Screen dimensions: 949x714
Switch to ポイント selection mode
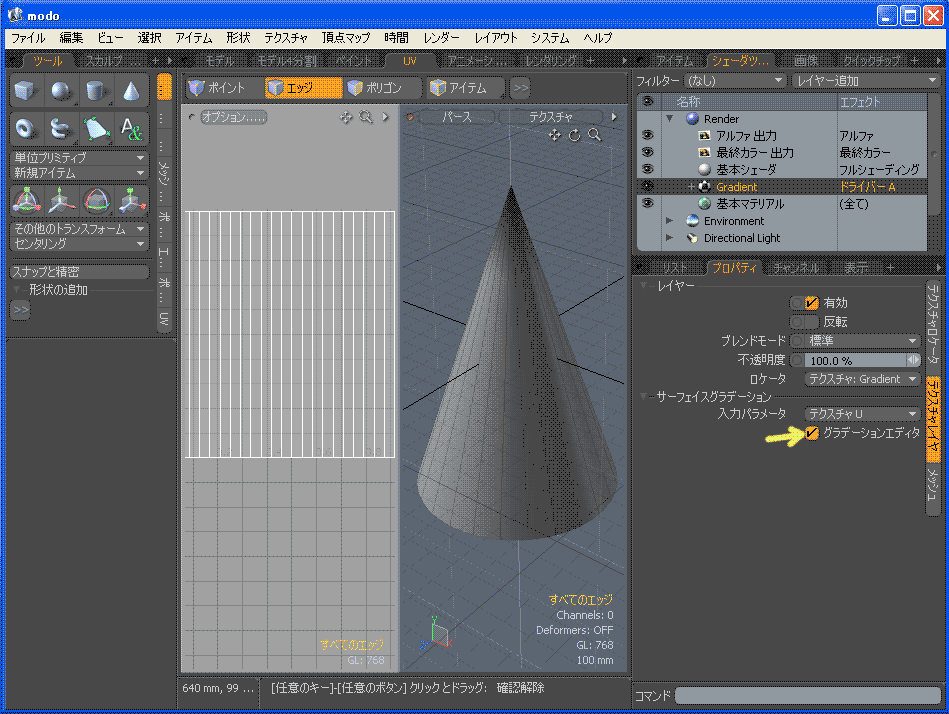(x=224, y=88)
